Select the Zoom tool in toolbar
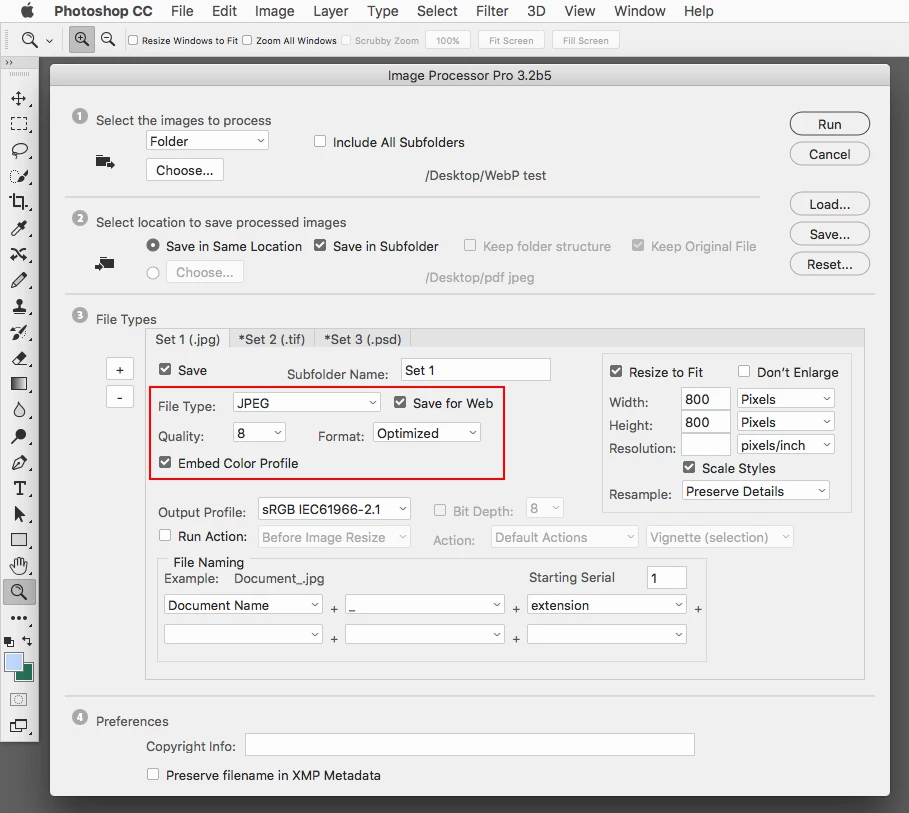 [19, 592]
